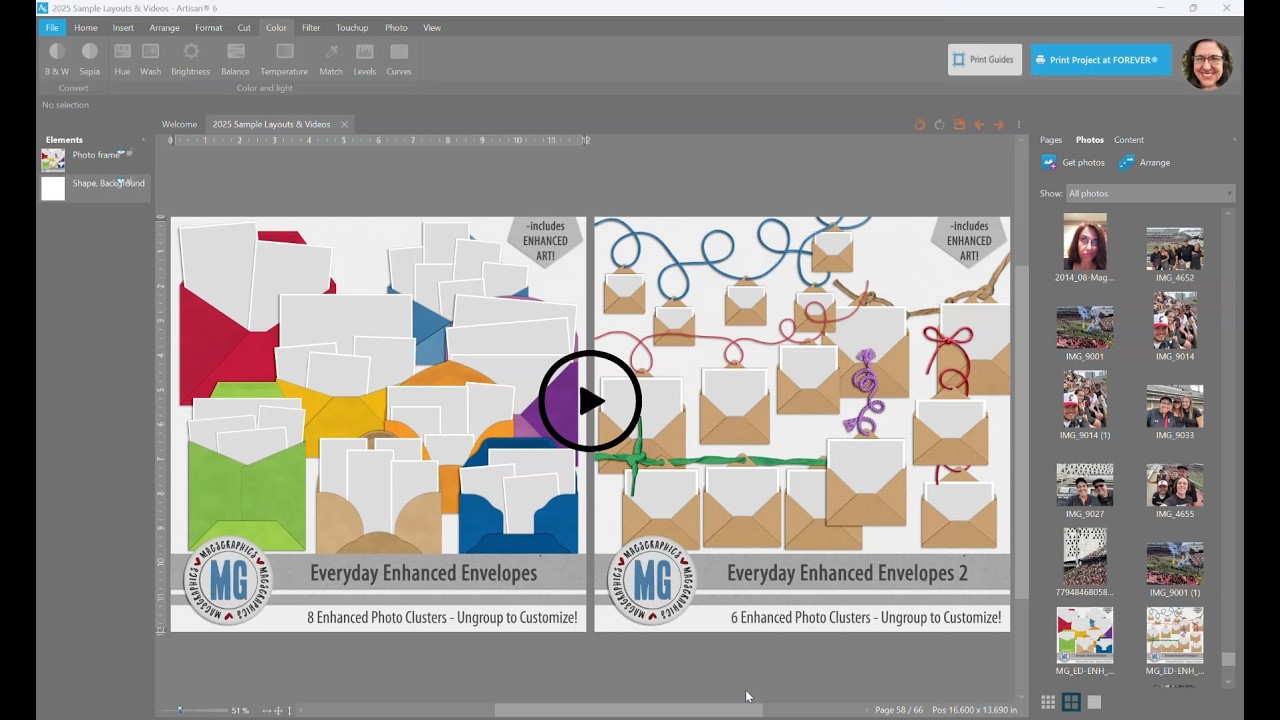
Task: Open the Brightness adjustment
Action: [x=191, y=60]
